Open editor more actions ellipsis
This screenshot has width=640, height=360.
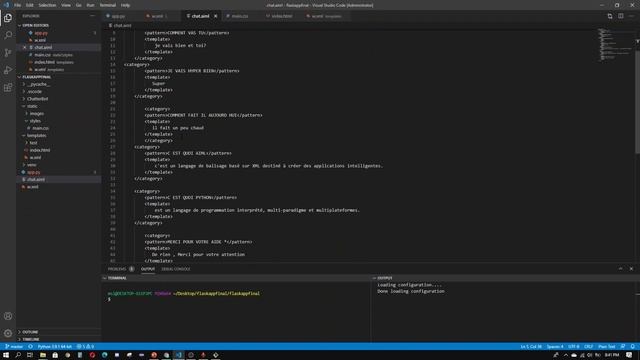tap(631, 16)
